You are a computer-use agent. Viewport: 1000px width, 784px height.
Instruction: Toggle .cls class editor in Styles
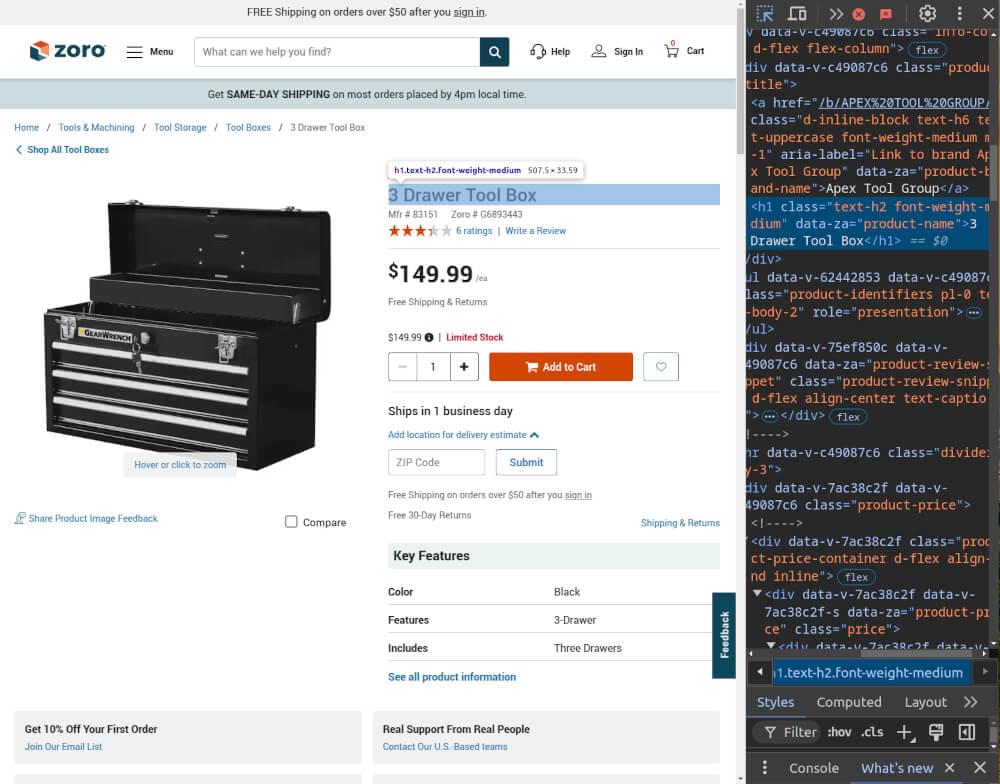point(872,732)
